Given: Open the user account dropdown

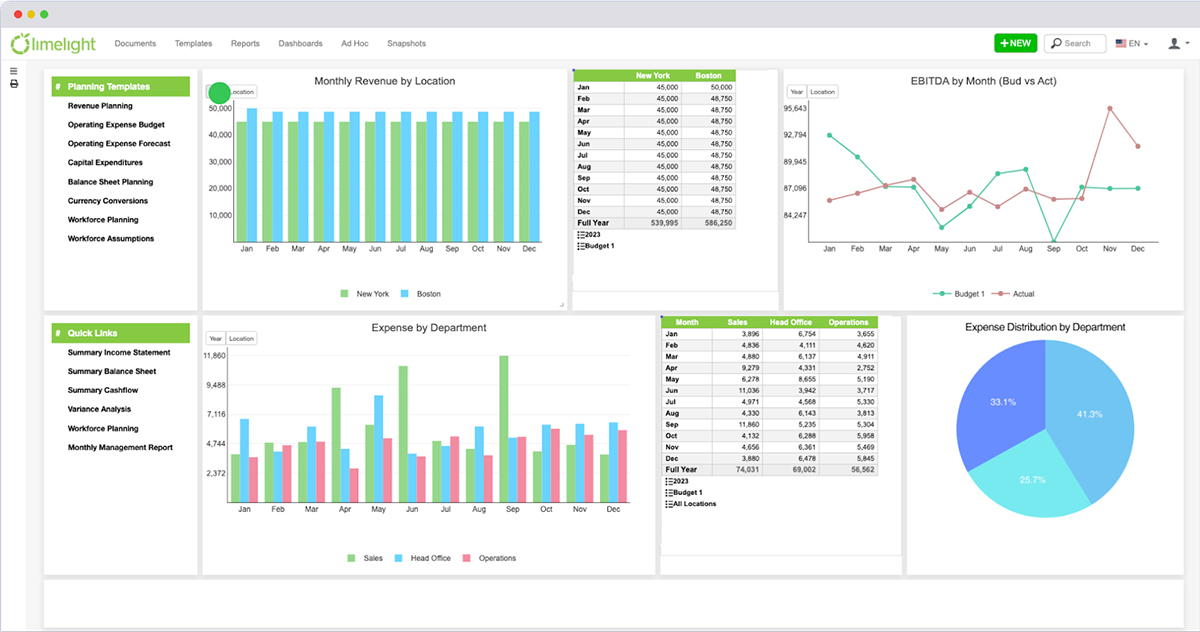Looking at the screenshot, I should [x=1177, y=44].
